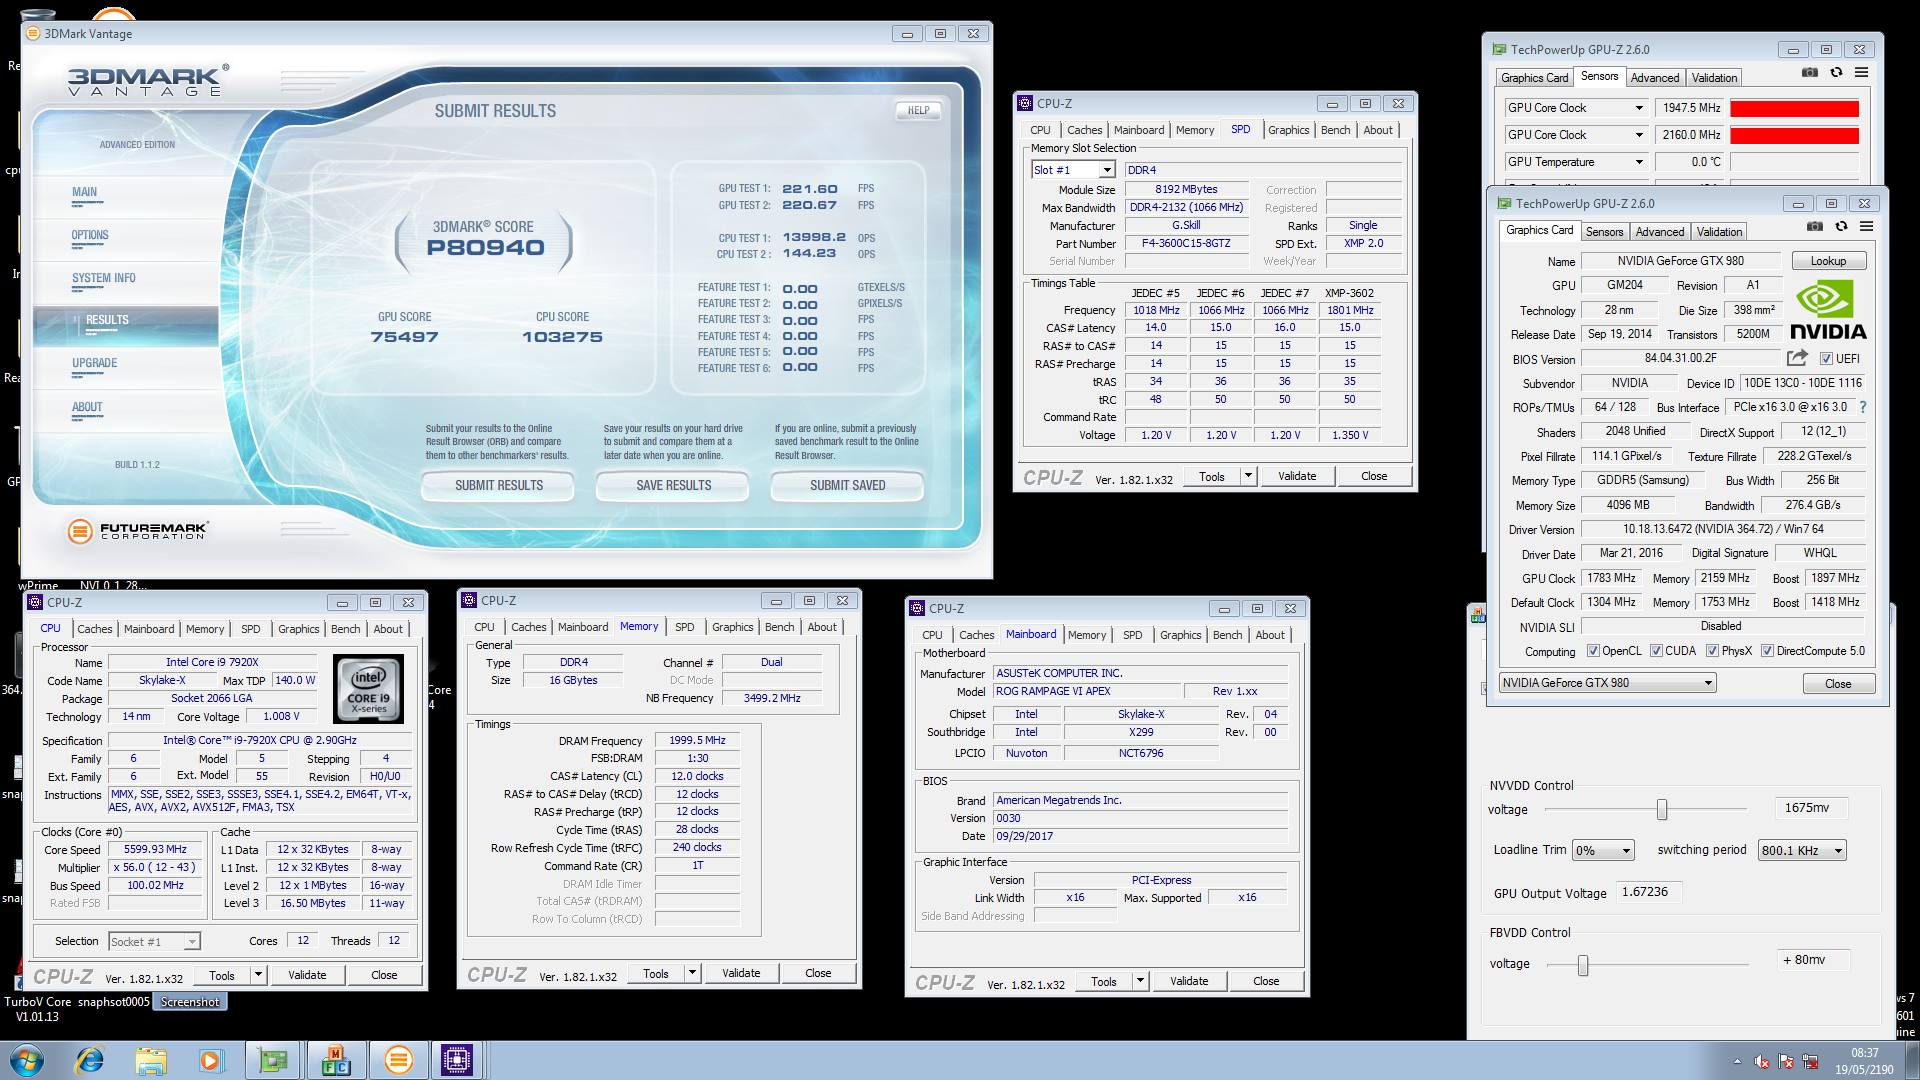Click Action Center flag in system tray
Screen dimensions: 1920x1080
coord(1786,1061)
